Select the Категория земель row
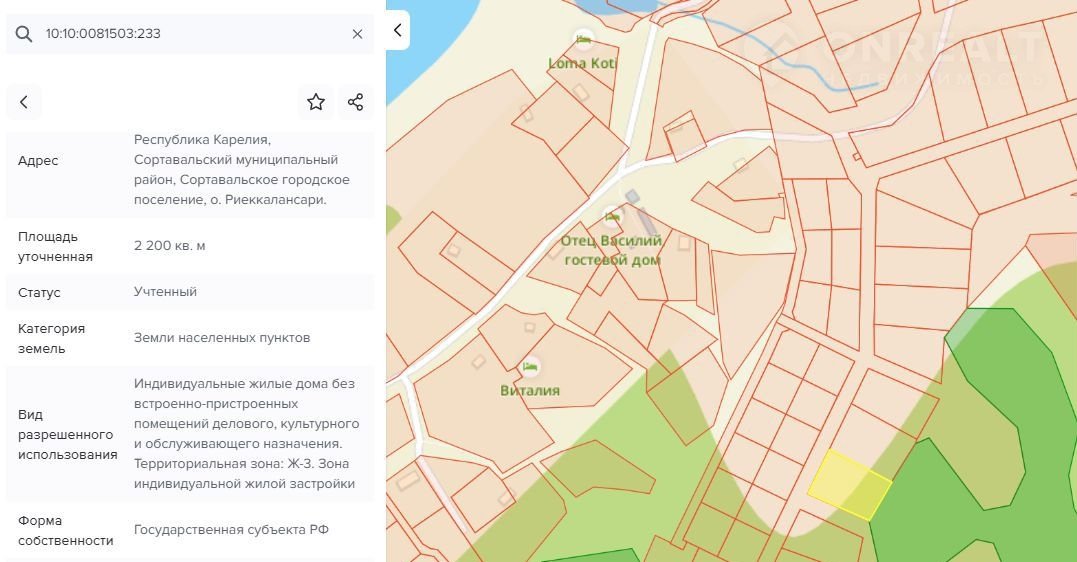This screenshot has height=562, width=1077. coord(190,338)
